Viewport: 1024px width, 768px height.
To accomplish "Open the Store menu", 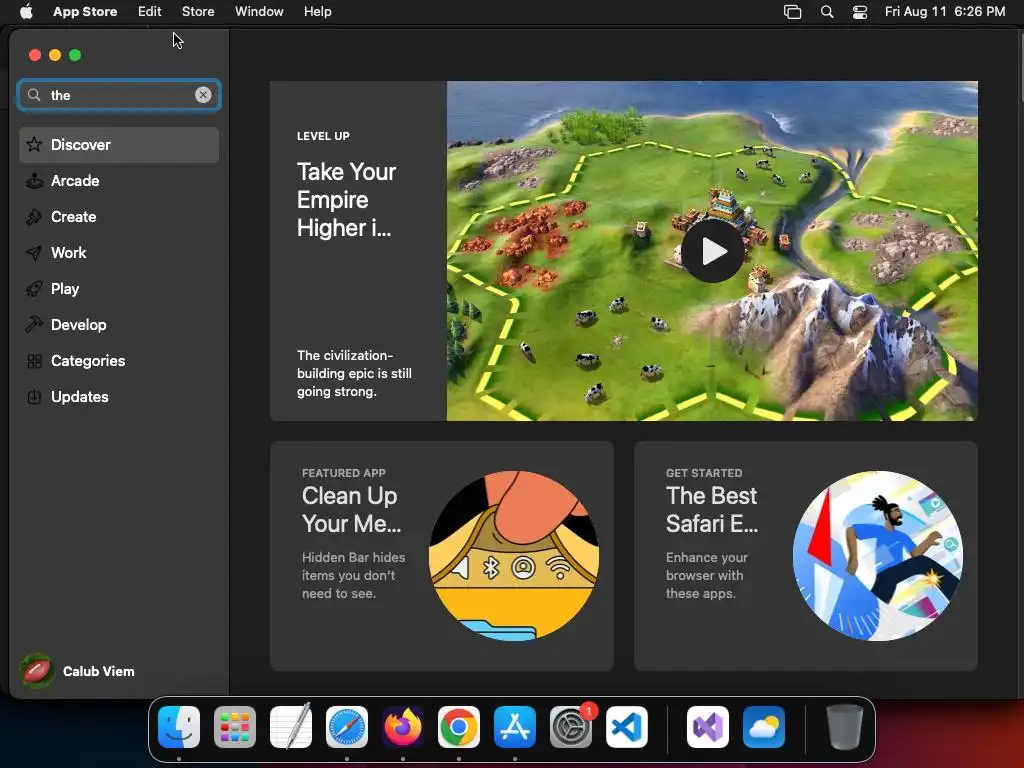I will pyautogui.click(x=198, y=12).
